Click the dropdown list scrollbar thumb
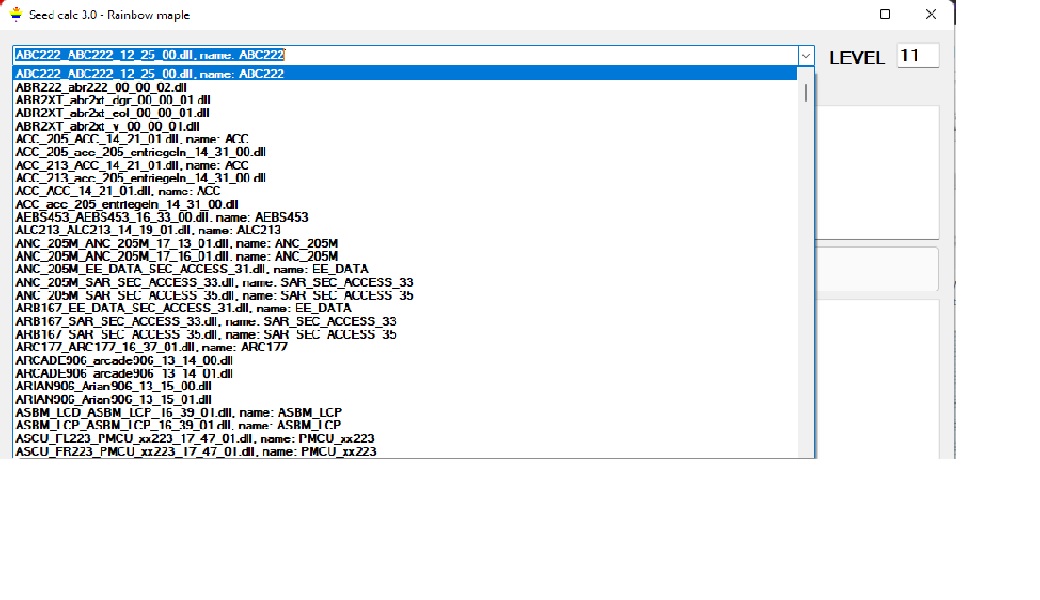Viewport: 1040px width, 600px height. (x=806, y=93)
